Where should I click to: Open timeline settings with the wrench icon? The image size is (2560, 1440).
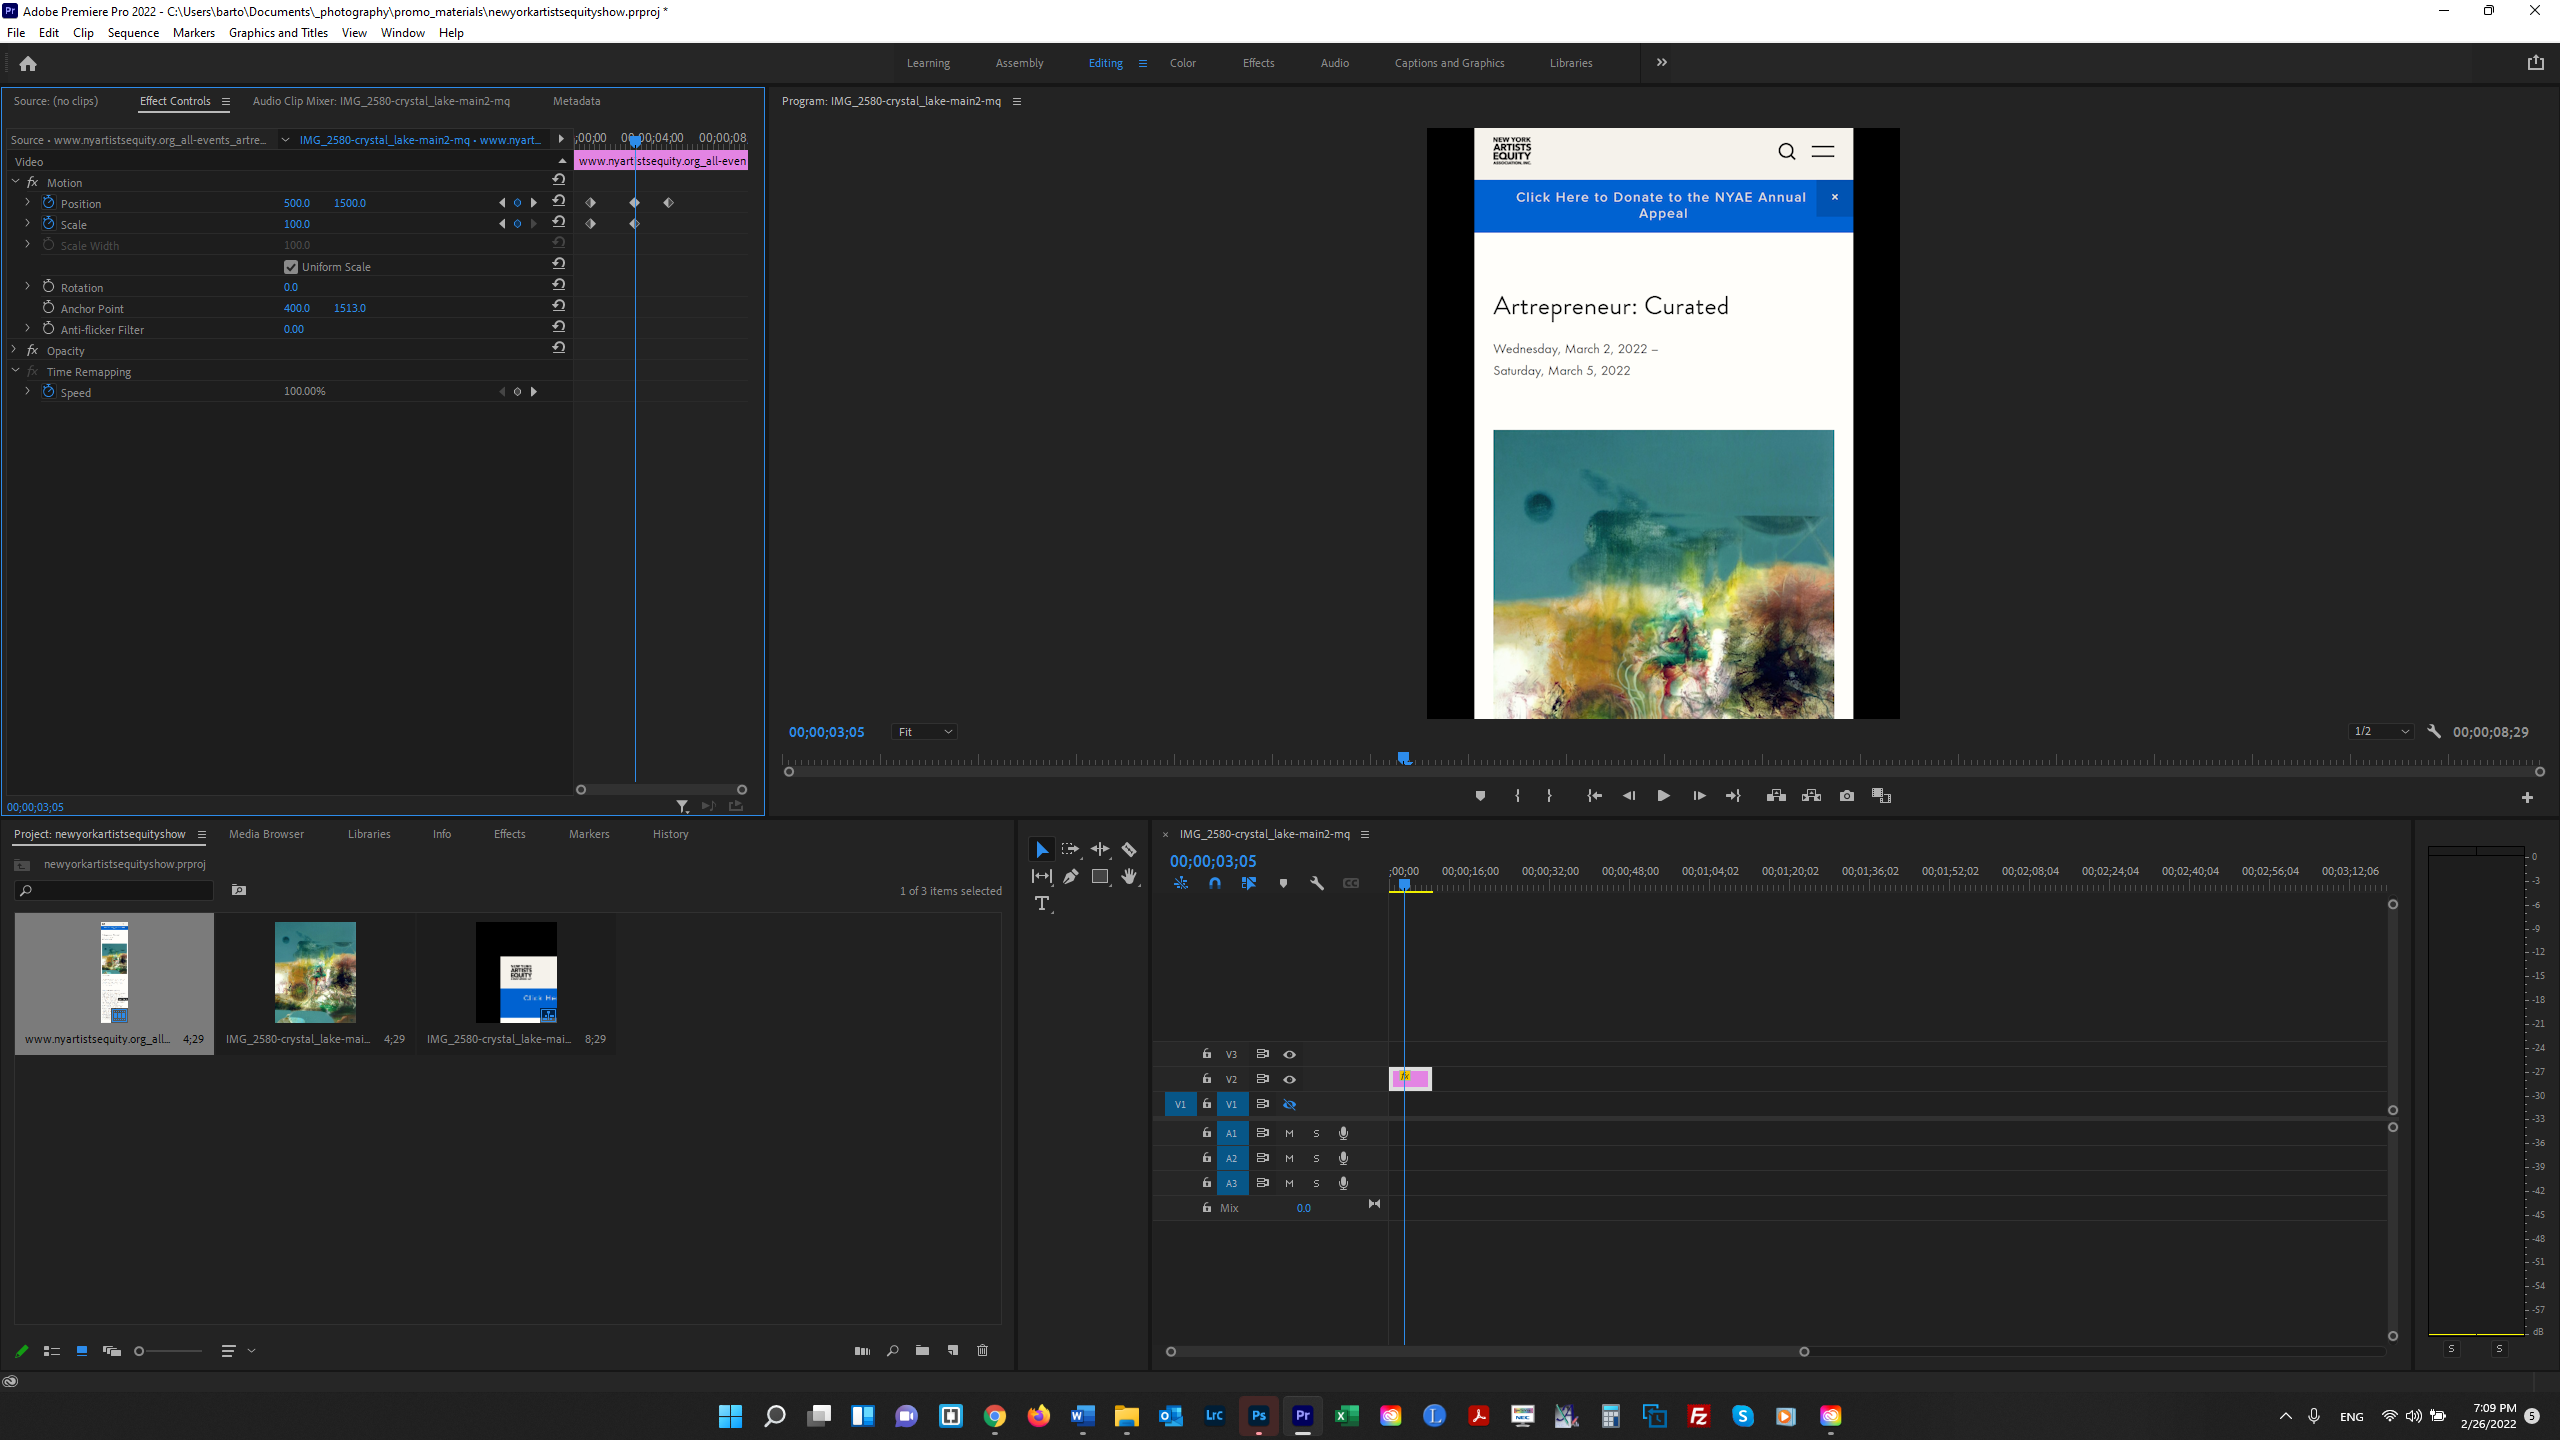pyautogui.click(x=1317, y=883)
